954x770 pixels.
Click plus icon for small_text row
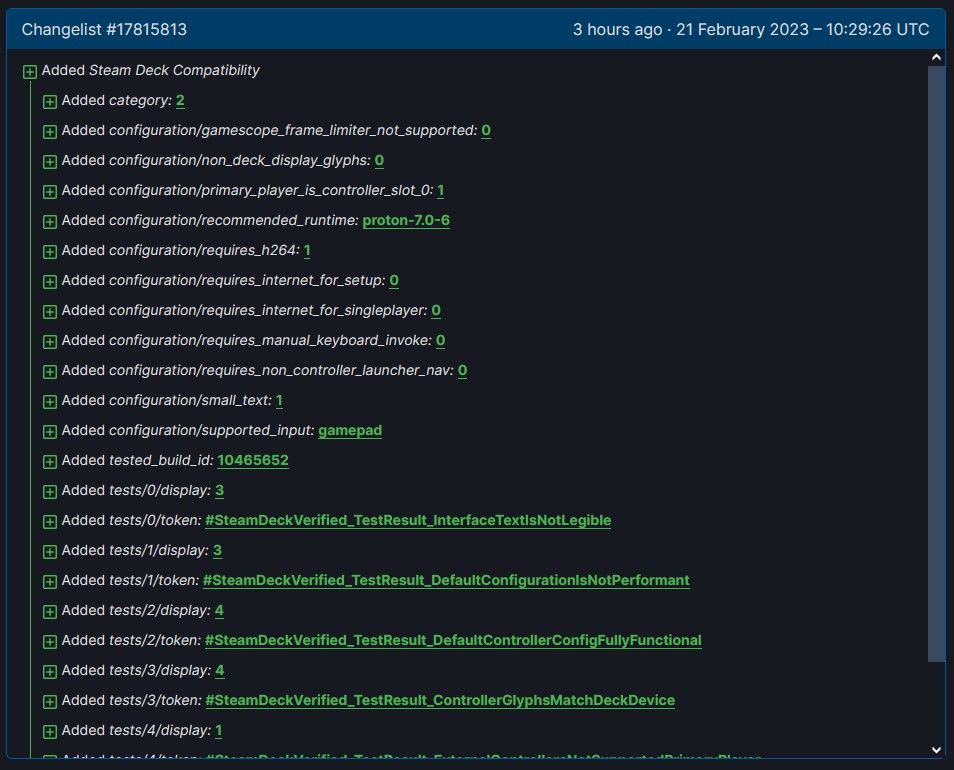pyautogui.click(x=50, y=401)
